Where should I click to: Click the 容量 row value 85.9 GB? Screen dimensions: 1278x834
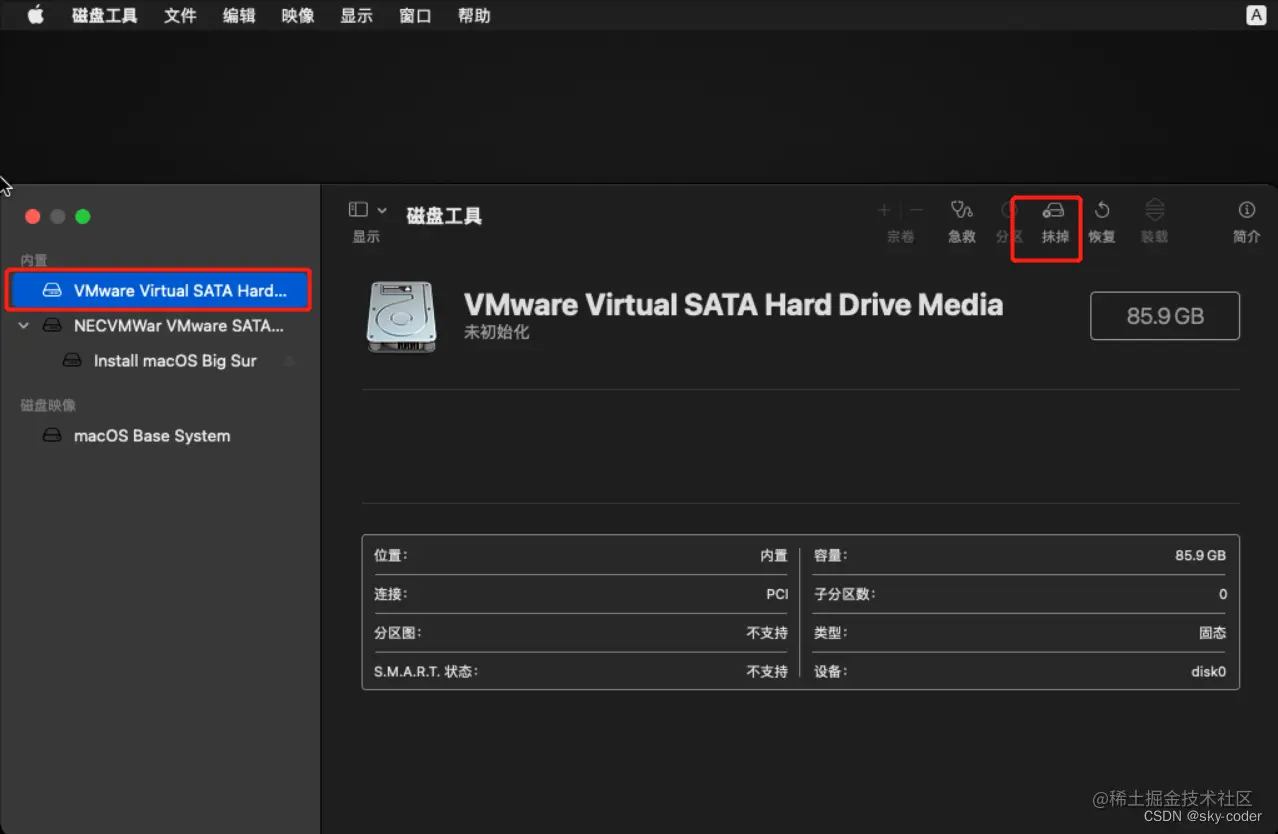tap(1200, 555)
